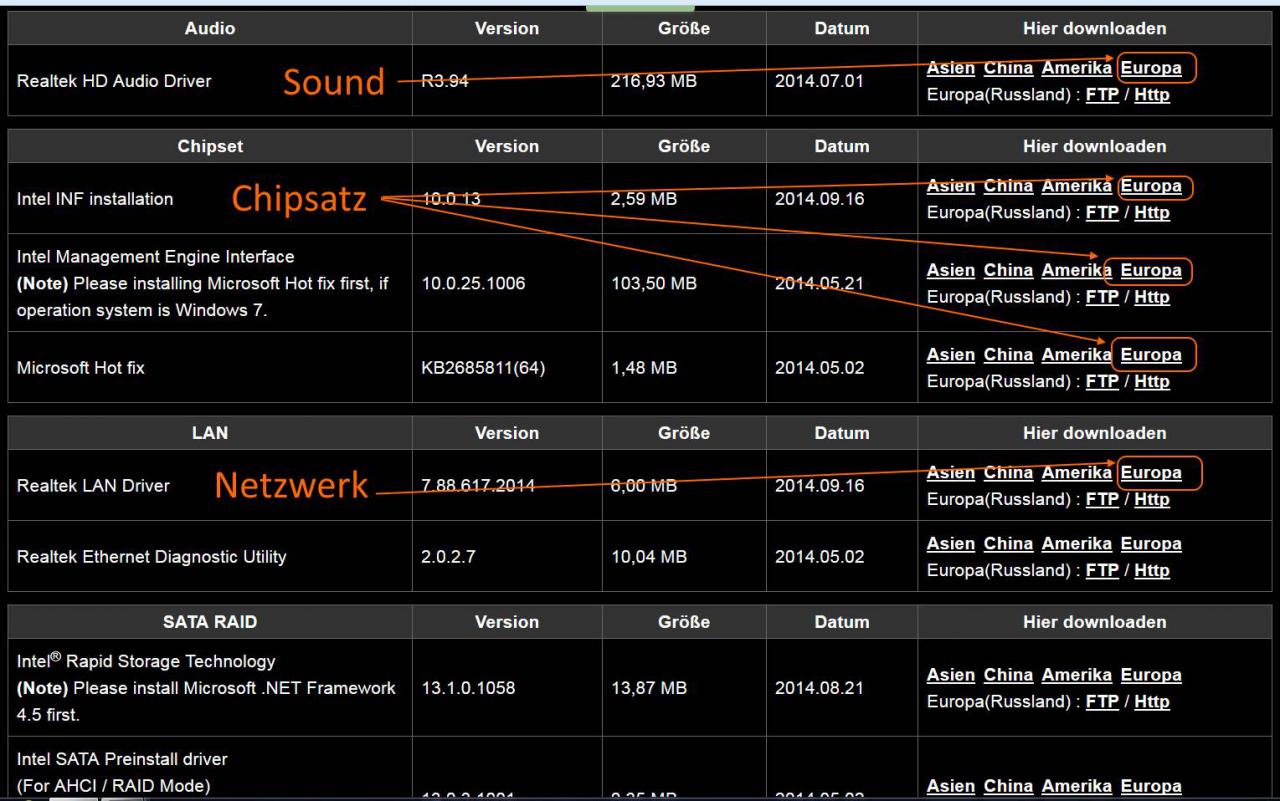1280x801 pixels.
Task: Download Realtek HD Audio Driver from Europa
Action: tap(1151, 68)
